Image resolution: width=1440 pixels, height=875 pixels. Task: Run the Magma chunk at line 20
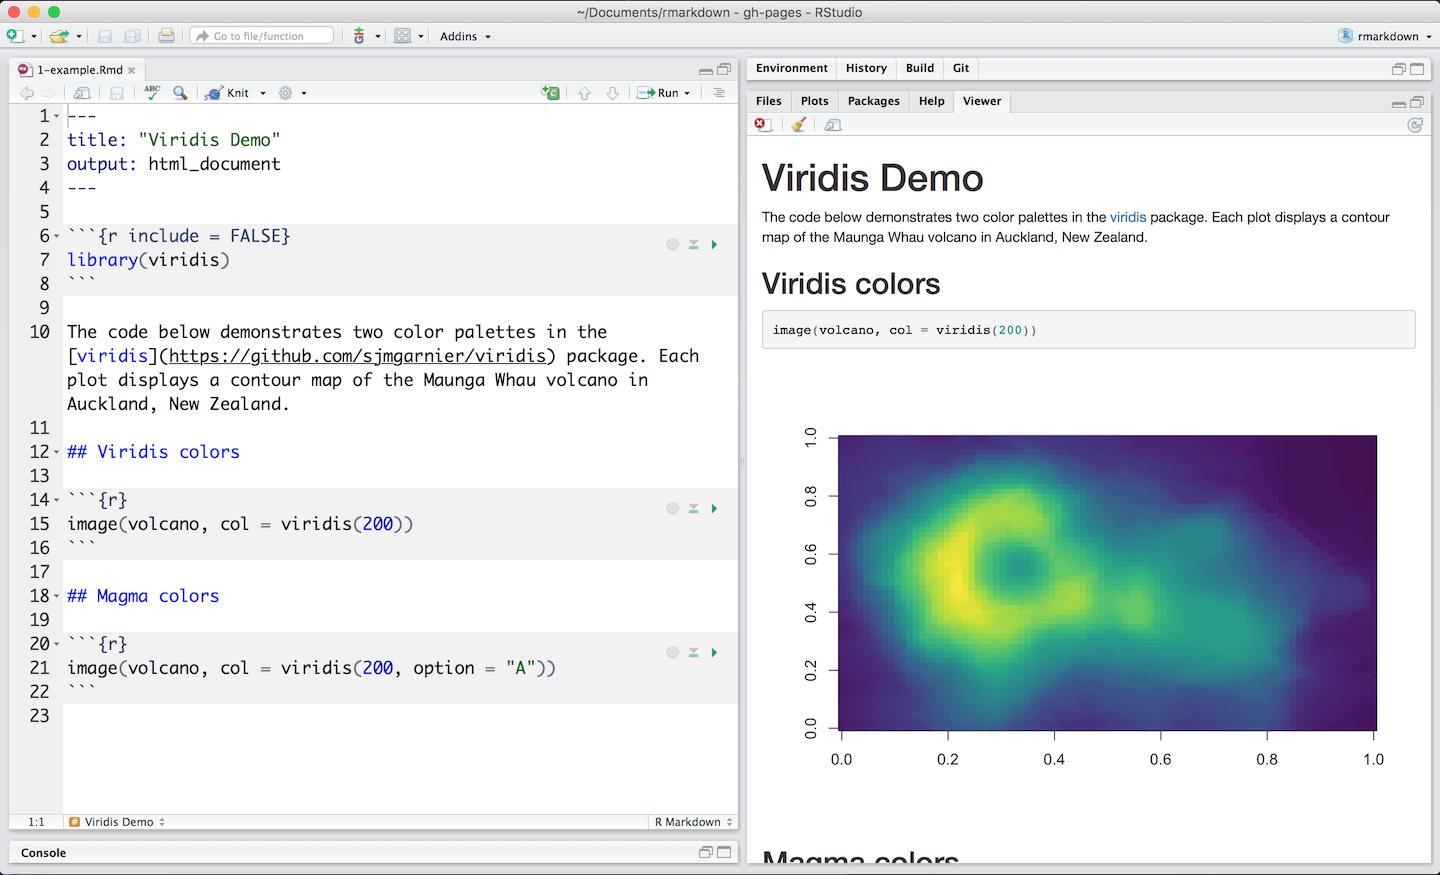[x=714, y=653]
